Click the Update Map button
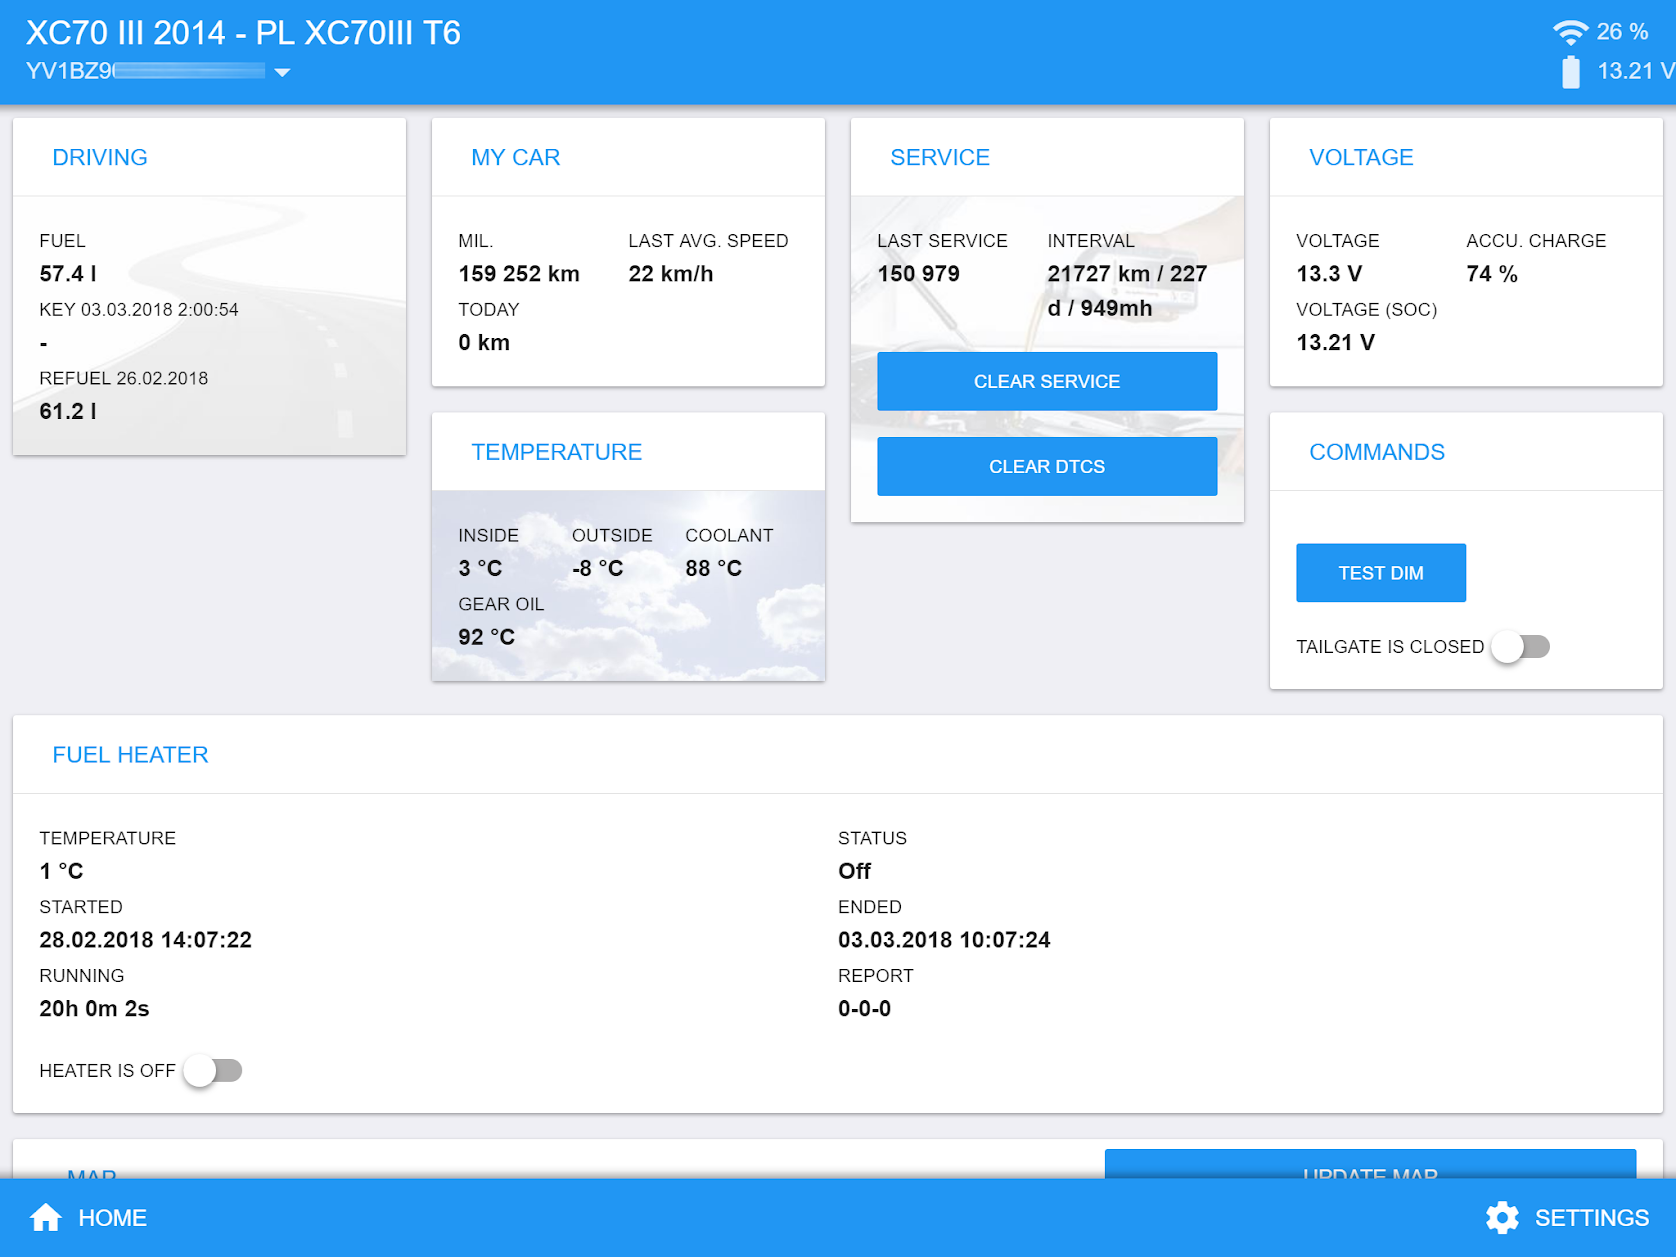Viewport: 1676px width, 1257px height. pos(1369,1166)
